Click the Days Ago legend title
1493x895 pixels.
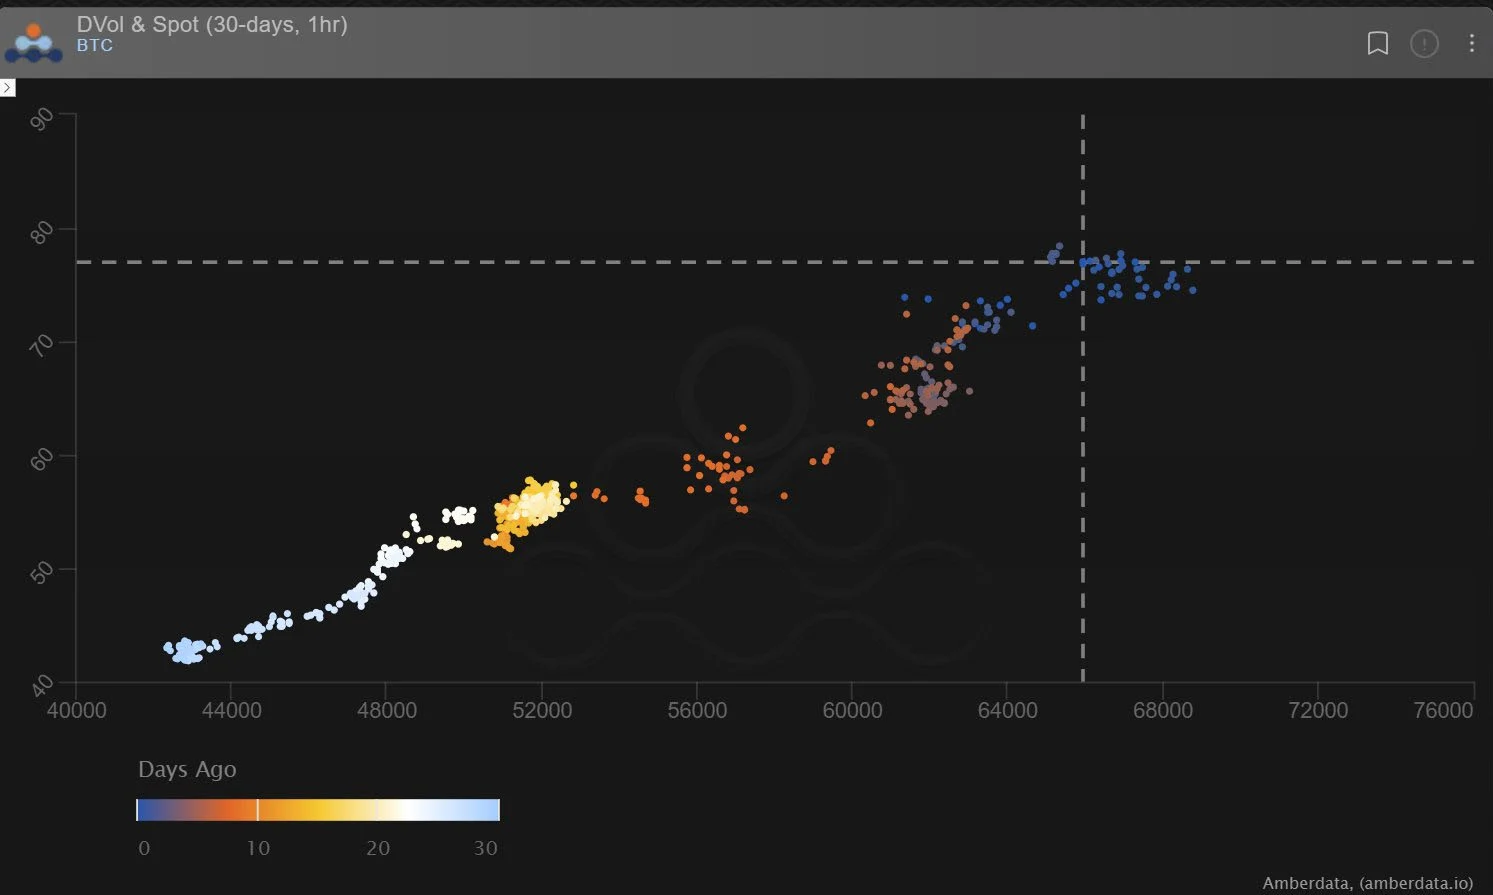(x=187, y=769)
